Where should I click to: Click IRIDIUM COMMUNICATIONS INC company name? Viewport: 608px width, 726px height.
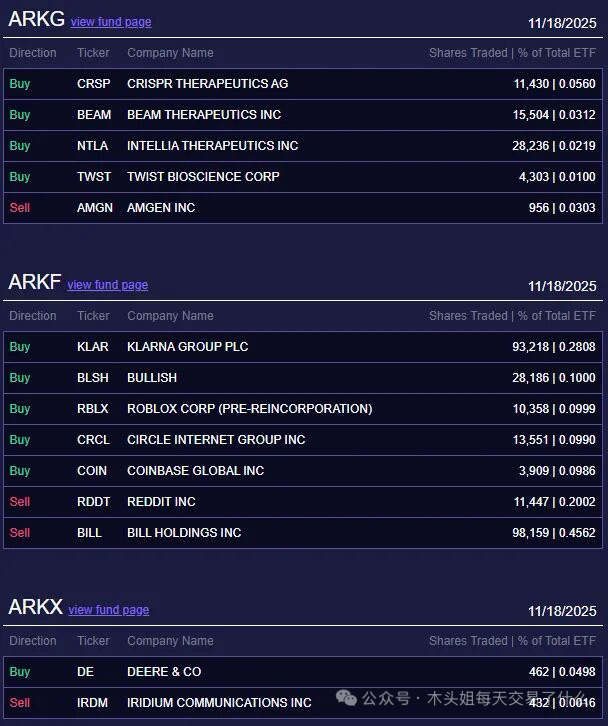(219, 703)
